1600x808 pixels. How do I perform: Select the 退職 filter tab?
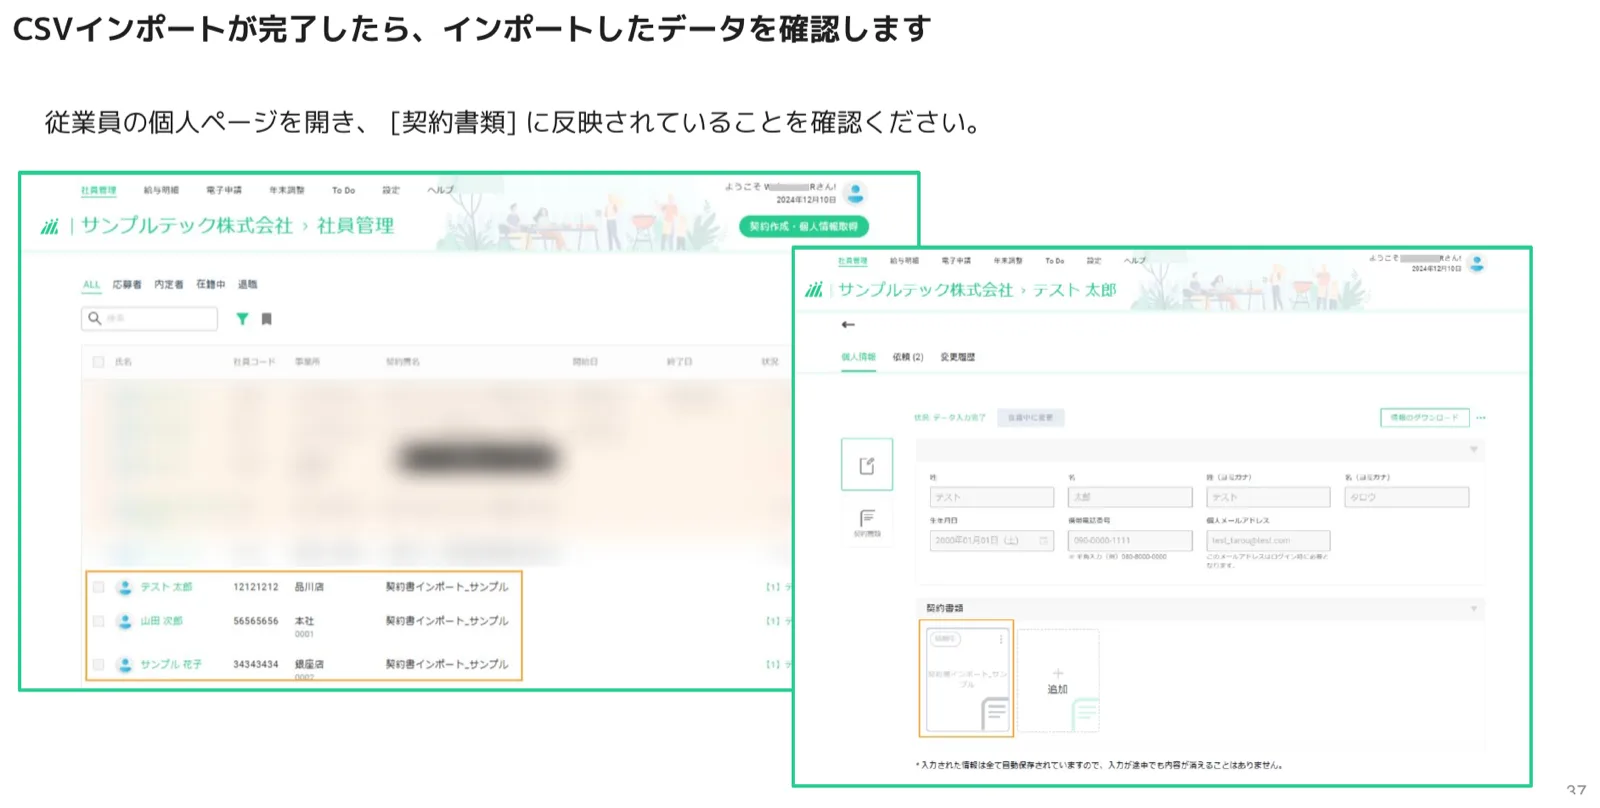tap(247, 285)
